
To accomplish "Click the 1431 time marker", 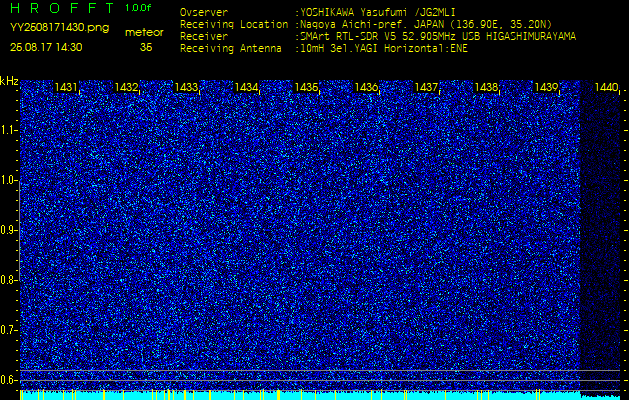I will (x=66, y=87).
